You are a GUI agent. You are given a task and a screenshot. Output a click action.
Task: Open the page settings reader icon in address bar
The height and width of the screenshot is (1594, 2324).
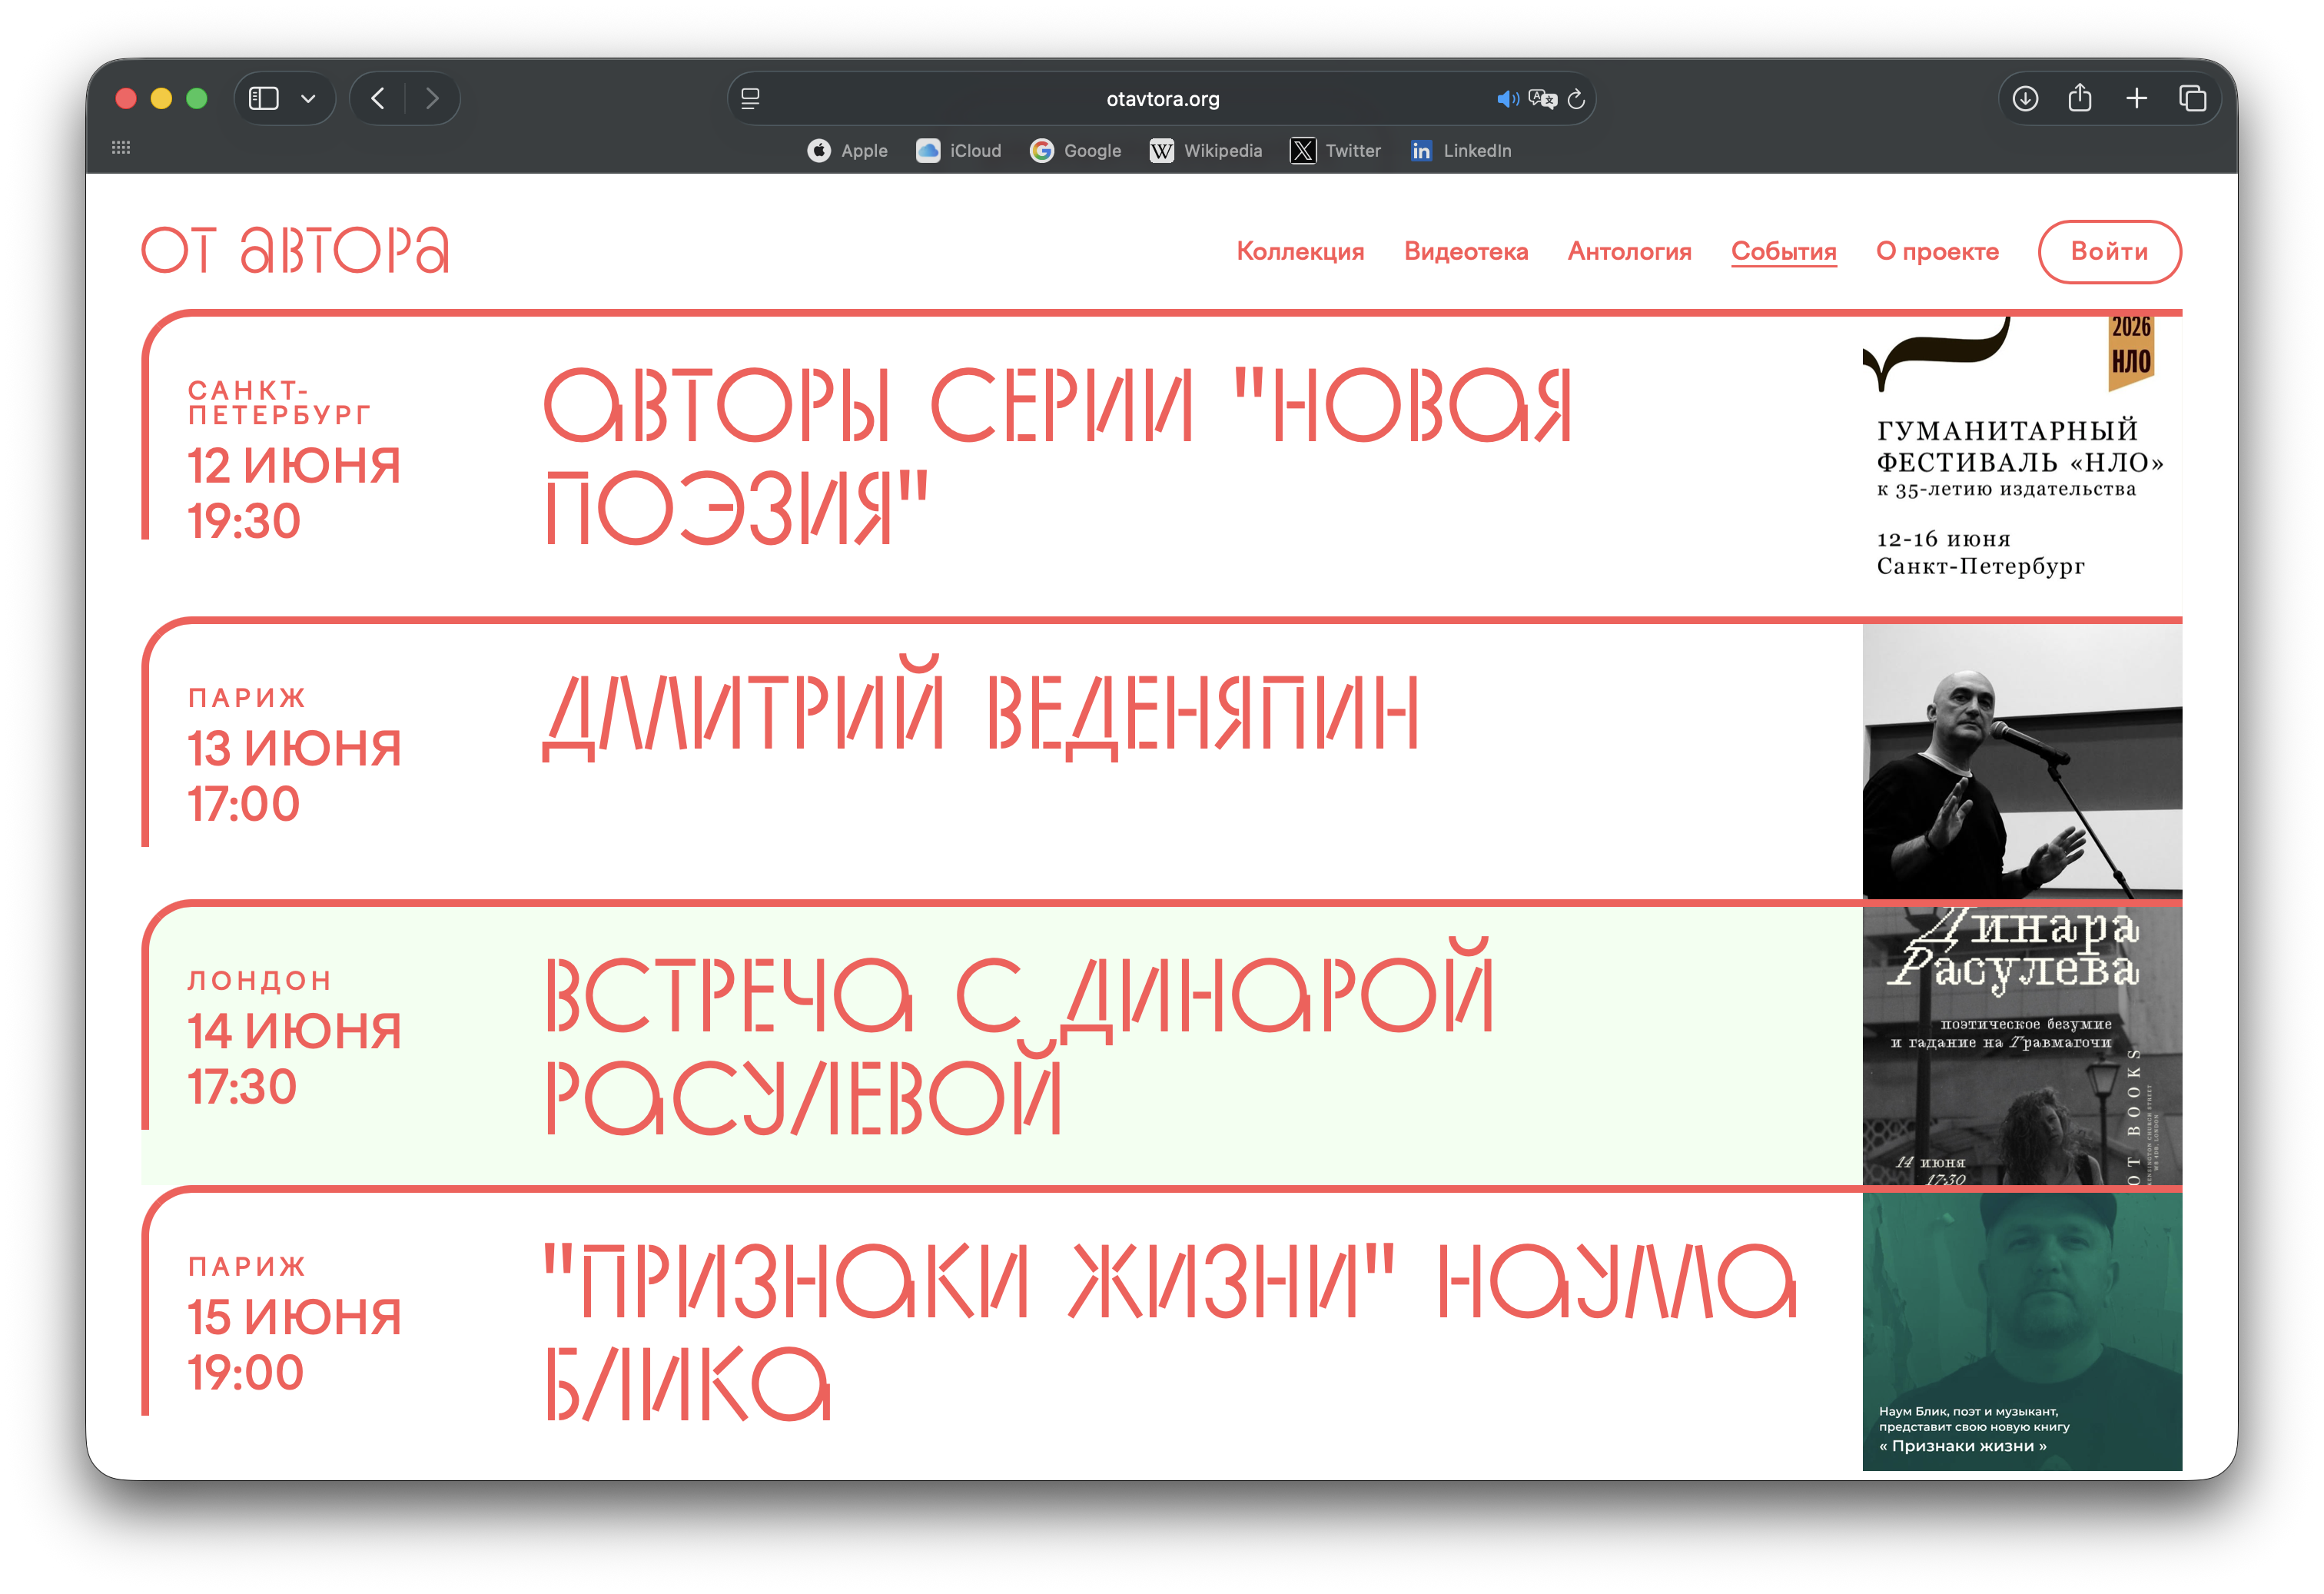(x=750, y=98)
